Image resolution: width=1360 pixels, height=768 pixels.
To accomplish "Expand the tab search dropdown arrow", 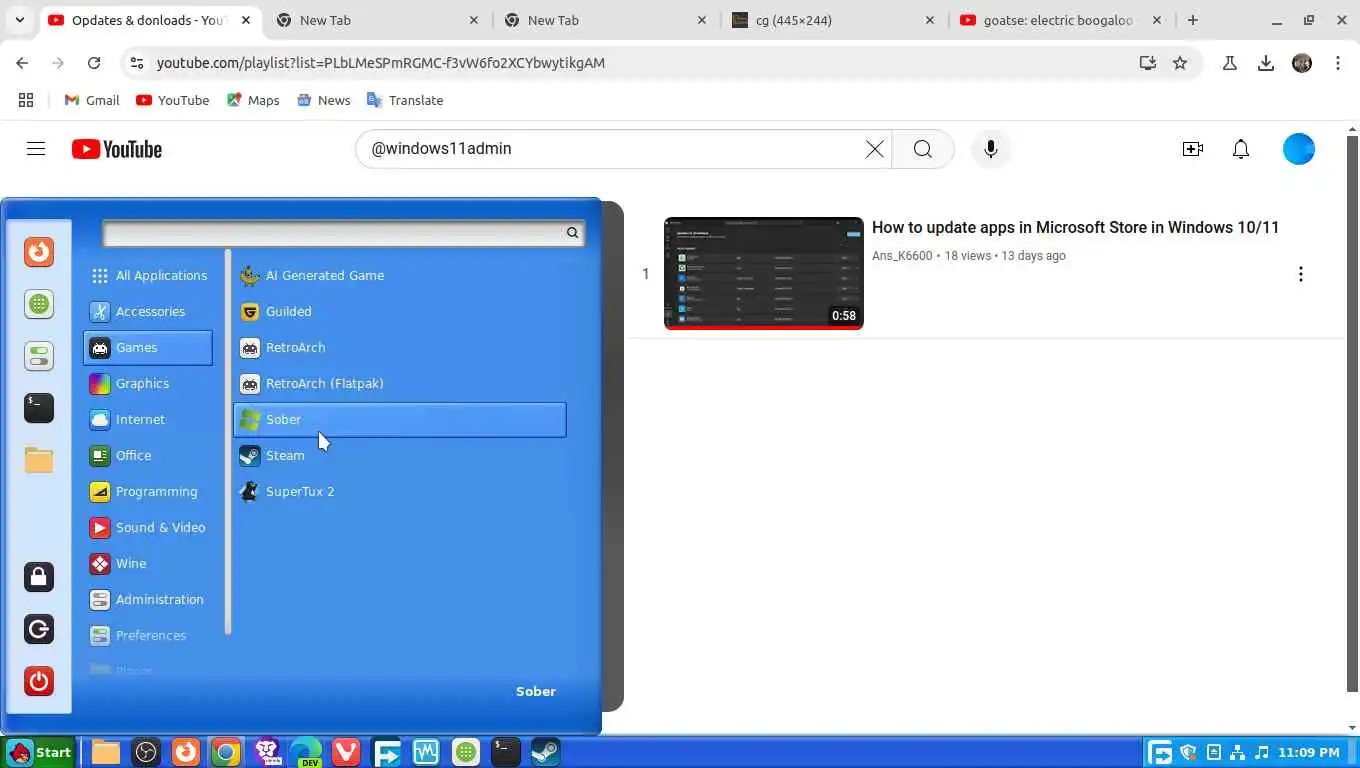I will (x=19, y=20).
